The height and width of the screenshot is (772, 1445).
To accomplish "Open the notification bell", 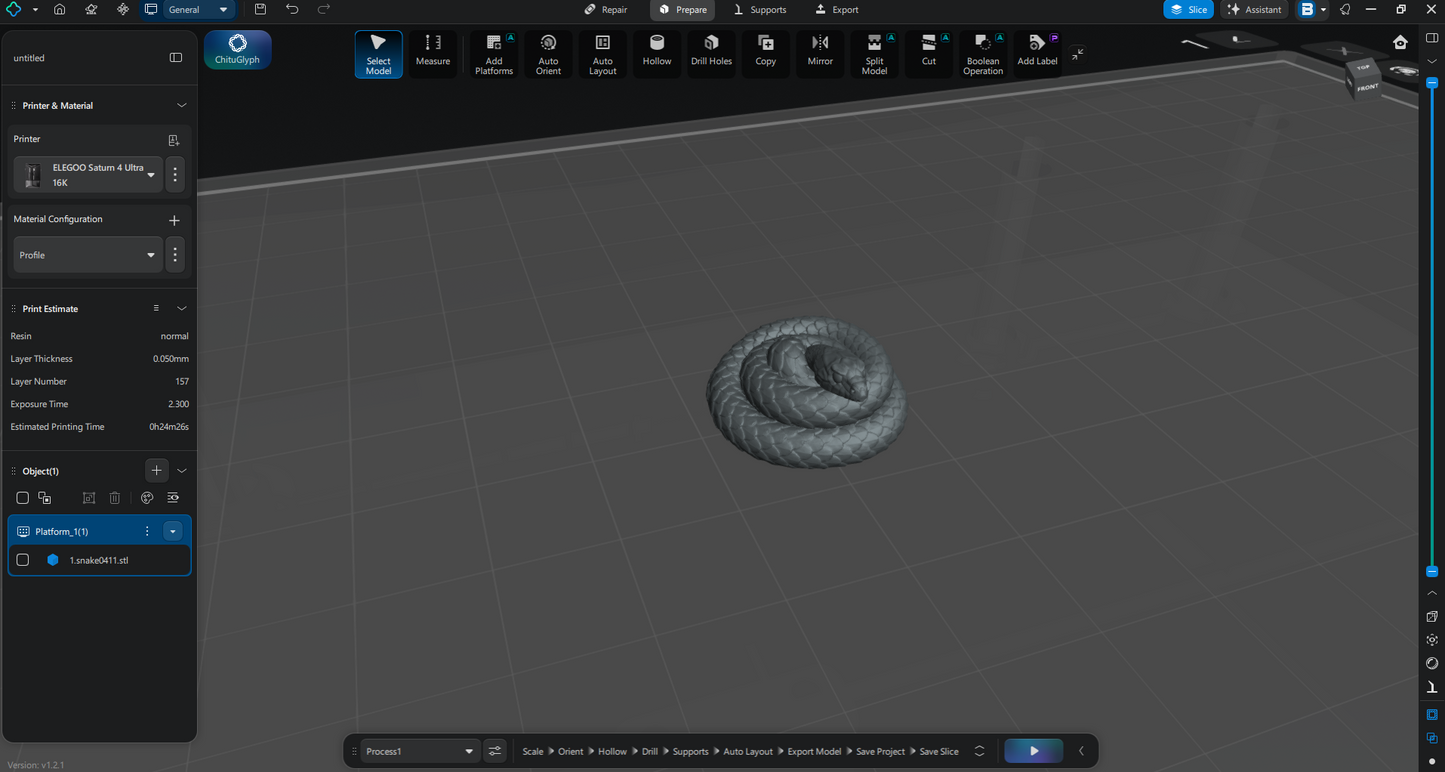I will click(x=1345, y=9).
